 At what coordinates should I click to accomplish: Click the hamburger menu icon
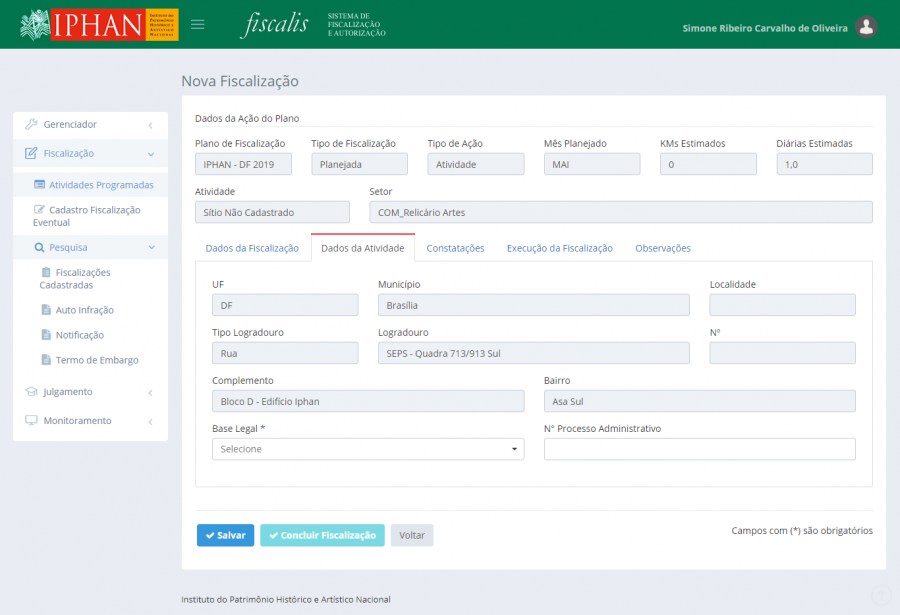click(x=198, y=24)
